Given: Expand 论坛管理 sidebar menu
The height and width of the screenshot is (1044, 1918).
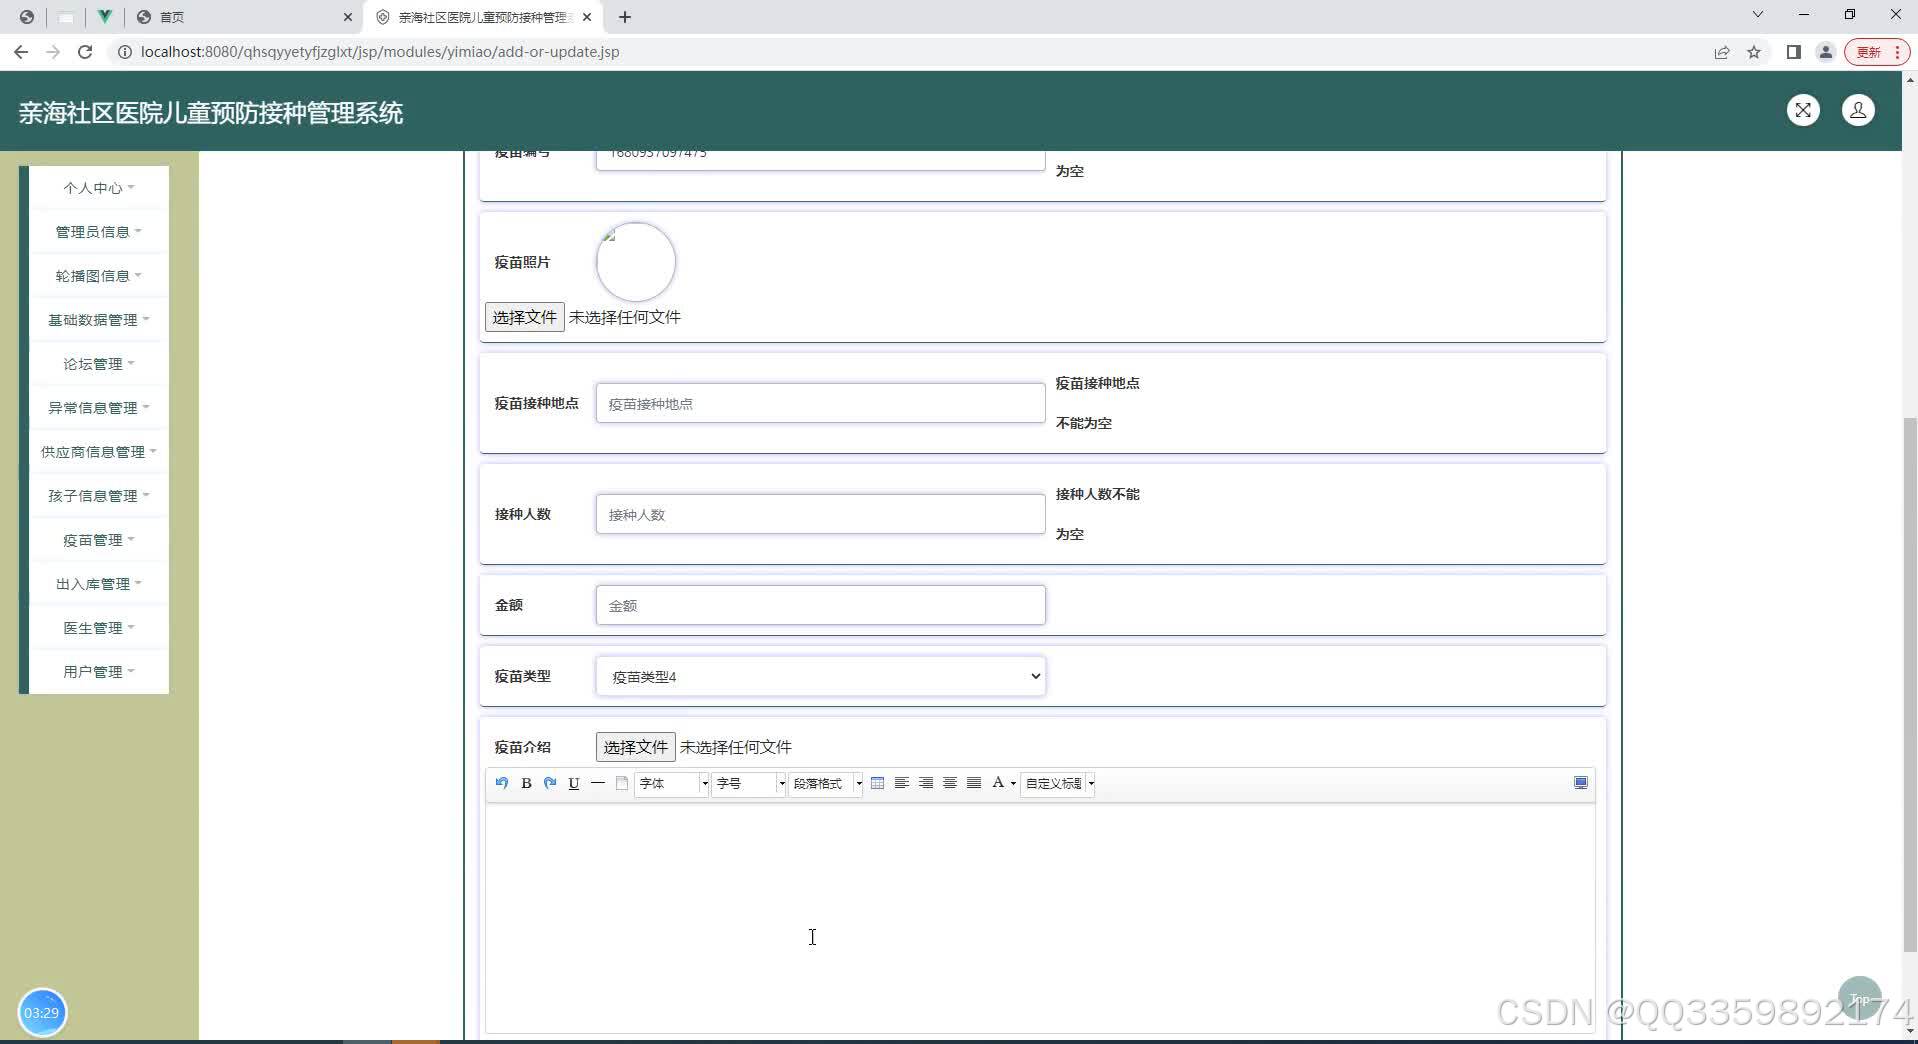Looking at the screenshot, I should click(98, 364).
